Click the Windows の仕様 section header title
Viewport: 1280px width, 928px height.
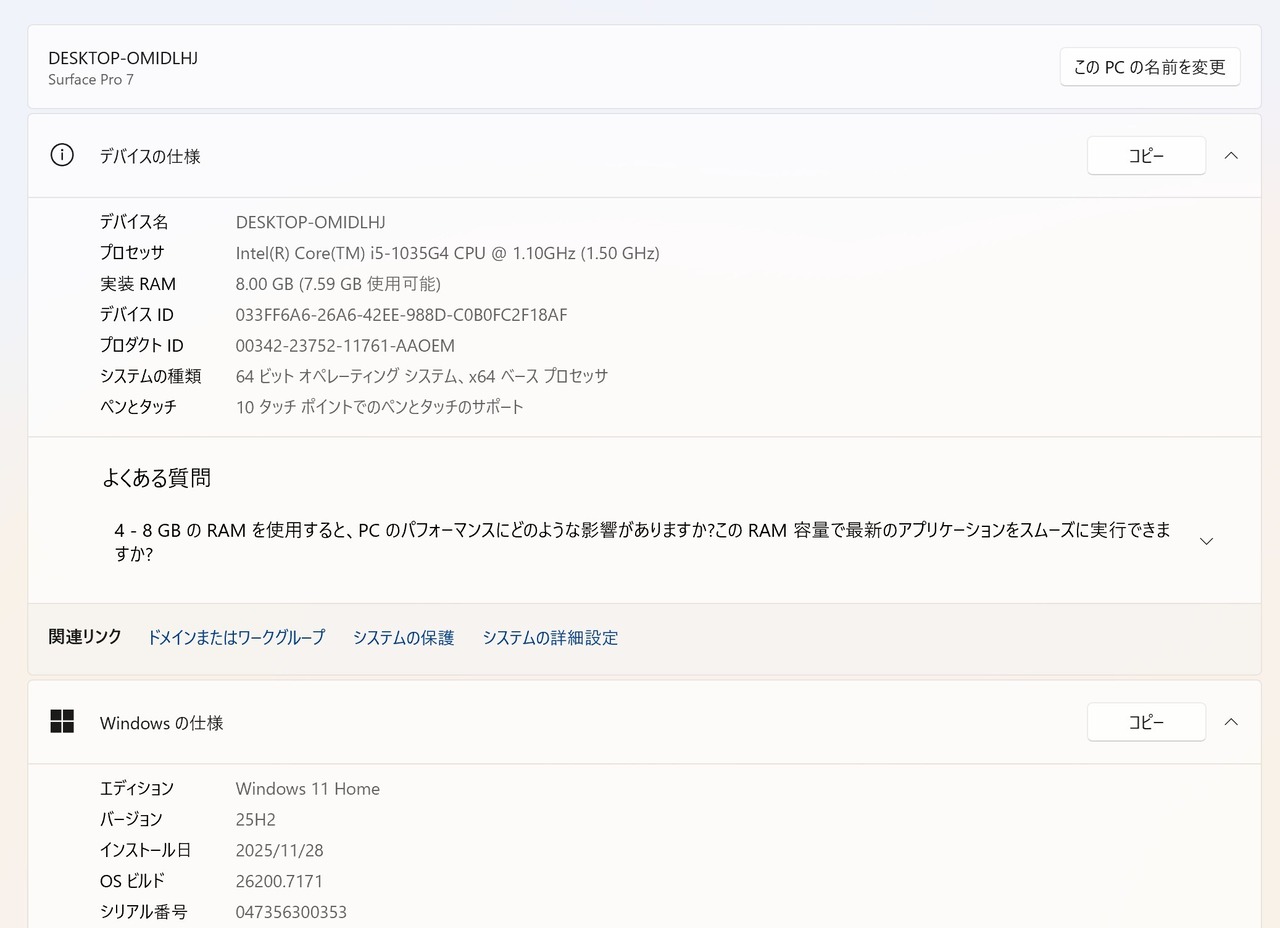tap(161, 723)
